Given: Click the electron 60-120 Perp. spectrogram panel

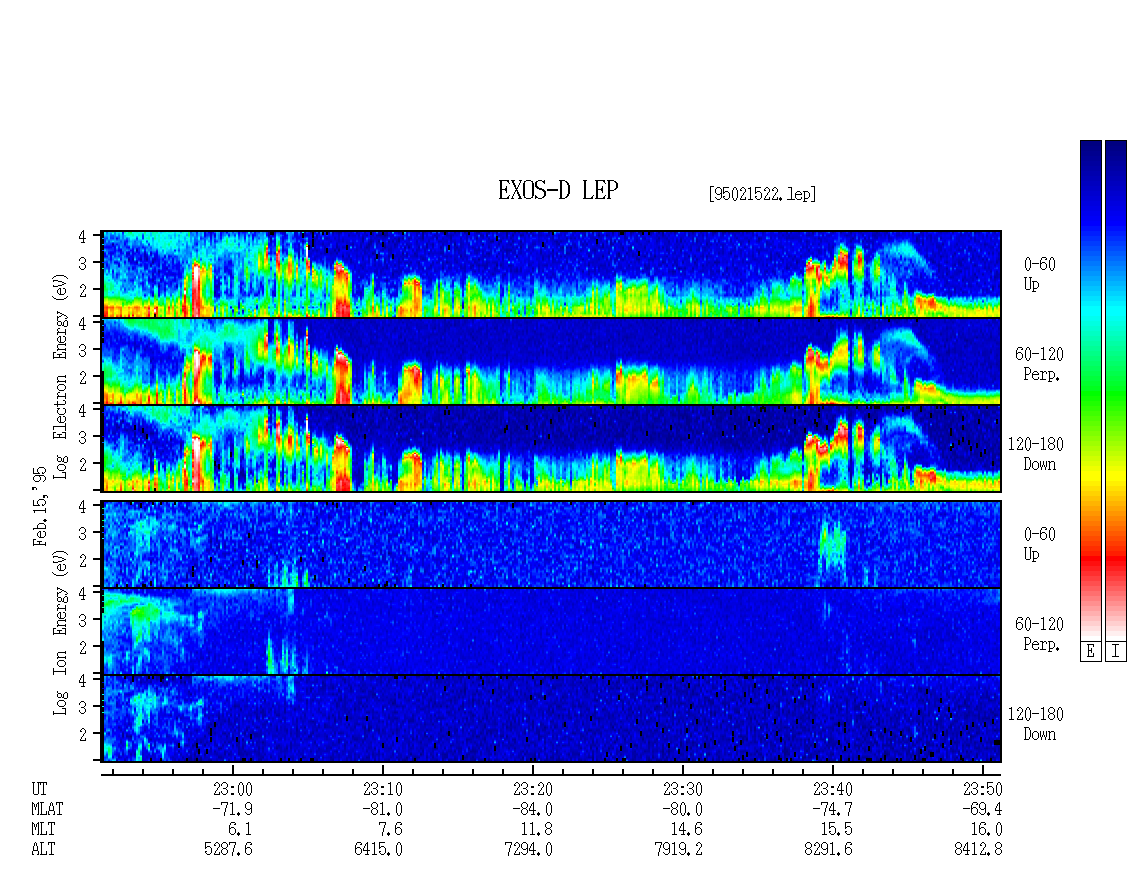Looking at the screenshot, I should coord(551,361).
